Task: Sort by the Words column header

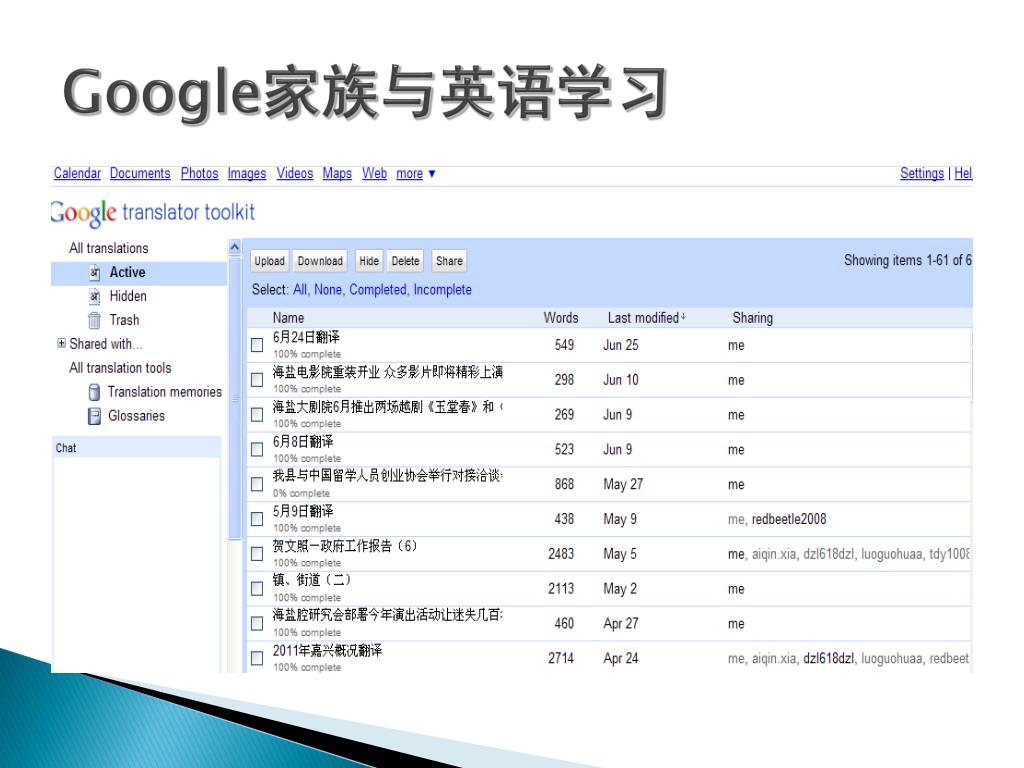Action: [561, 318]
